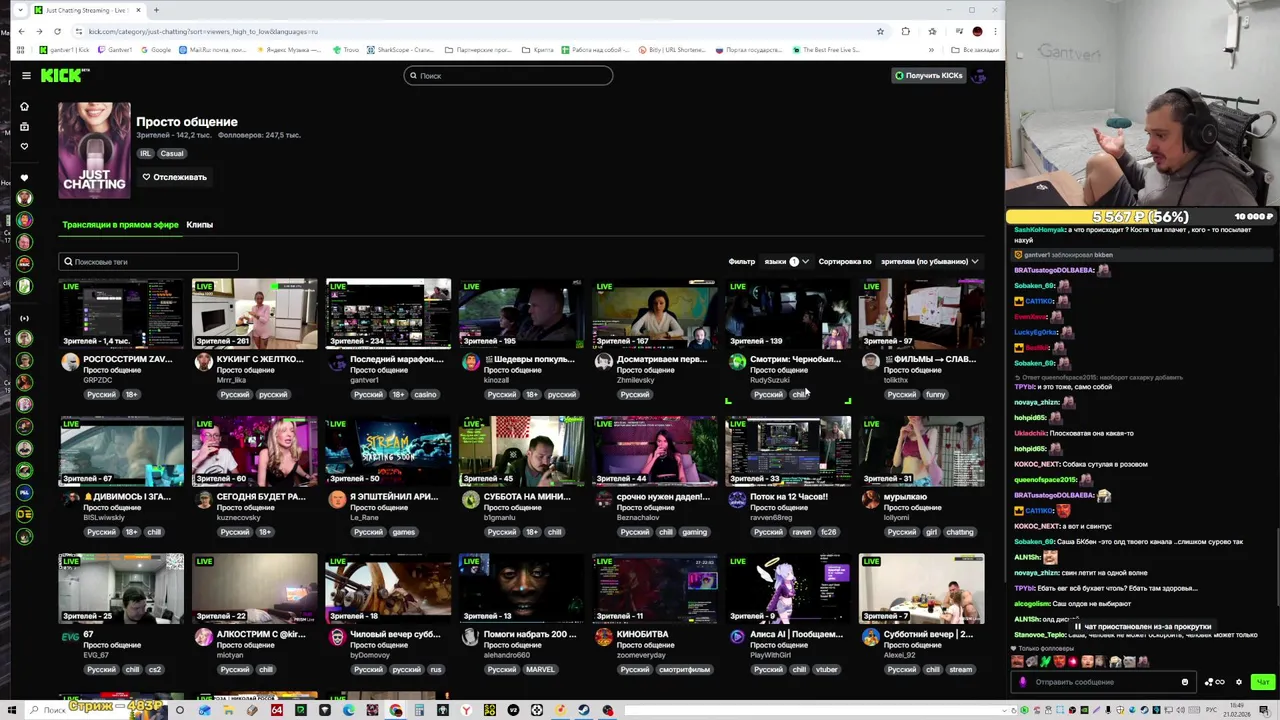1280x720 pixels.
Task: Open the Browse icon in left sidebar
Action: coord(24,127)
